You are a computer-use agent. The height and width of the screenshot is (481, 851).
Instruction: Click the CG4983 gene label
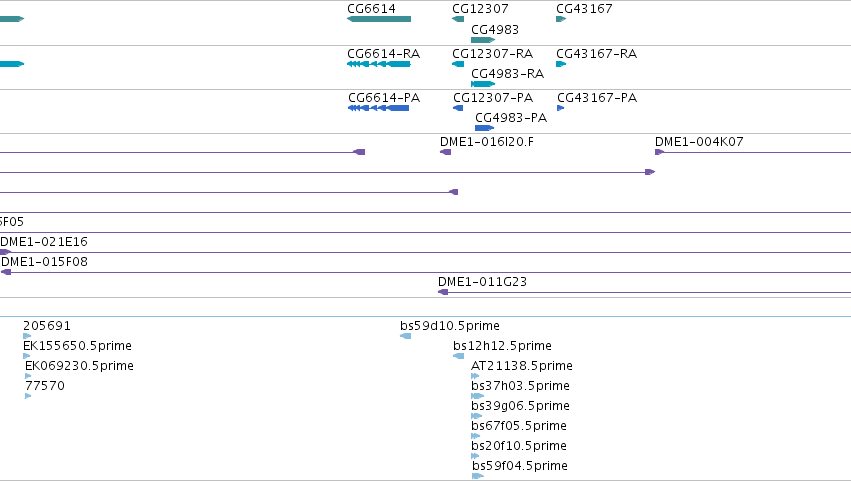click(495, 29)
